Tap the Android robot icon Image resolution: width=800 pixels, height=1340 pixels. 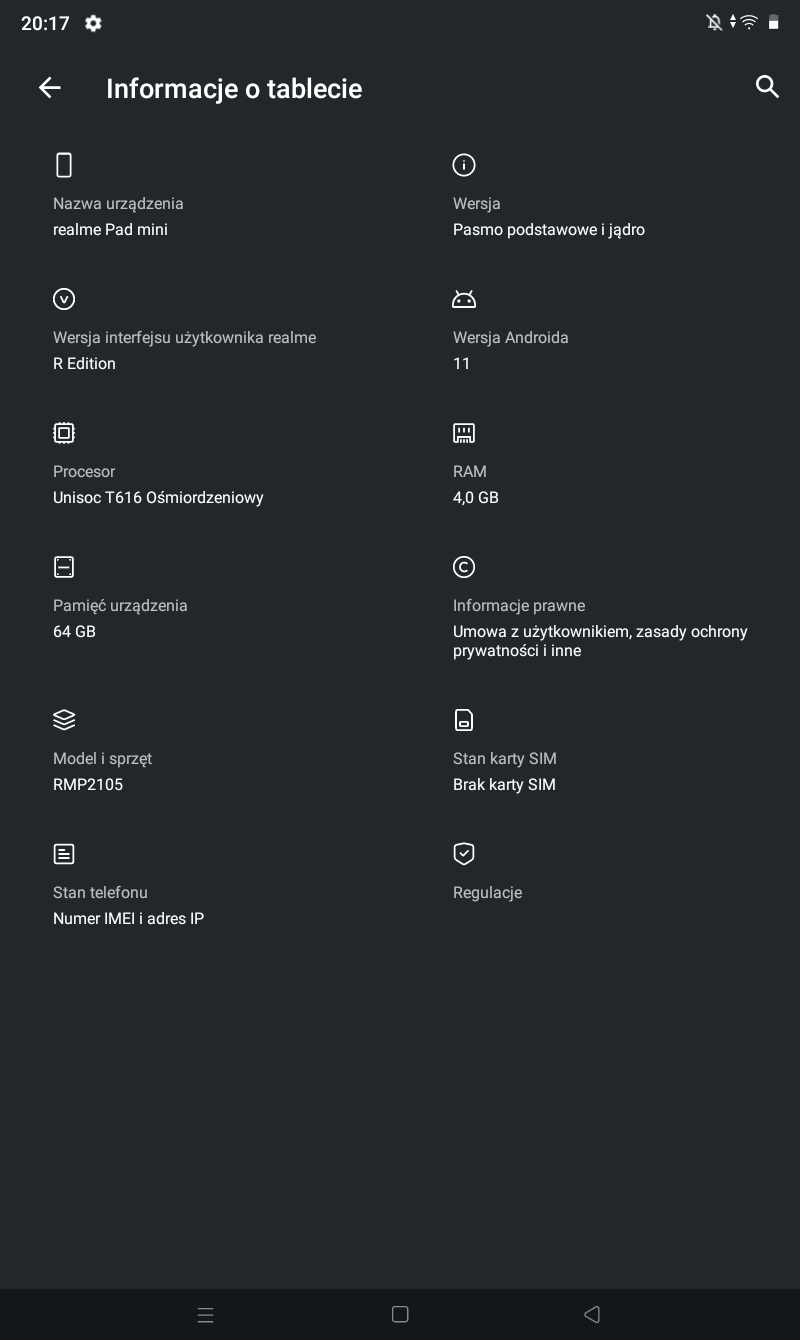click(464, 299)
